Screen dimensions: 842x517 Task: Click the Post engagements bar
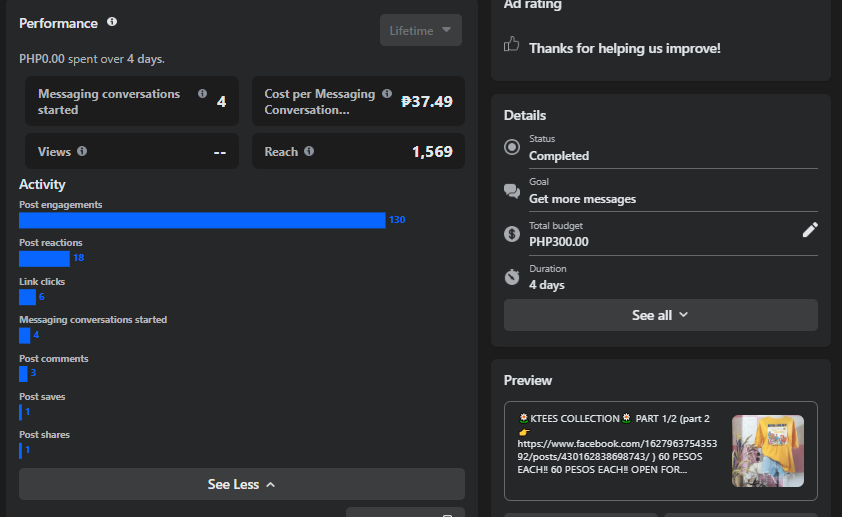(202, 220)
